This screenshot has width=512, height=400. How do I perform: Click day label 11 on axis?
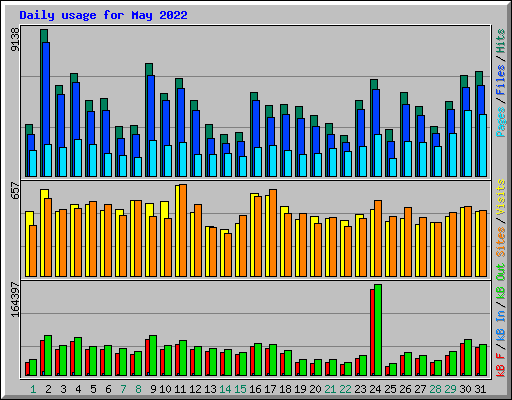(180, 389)
